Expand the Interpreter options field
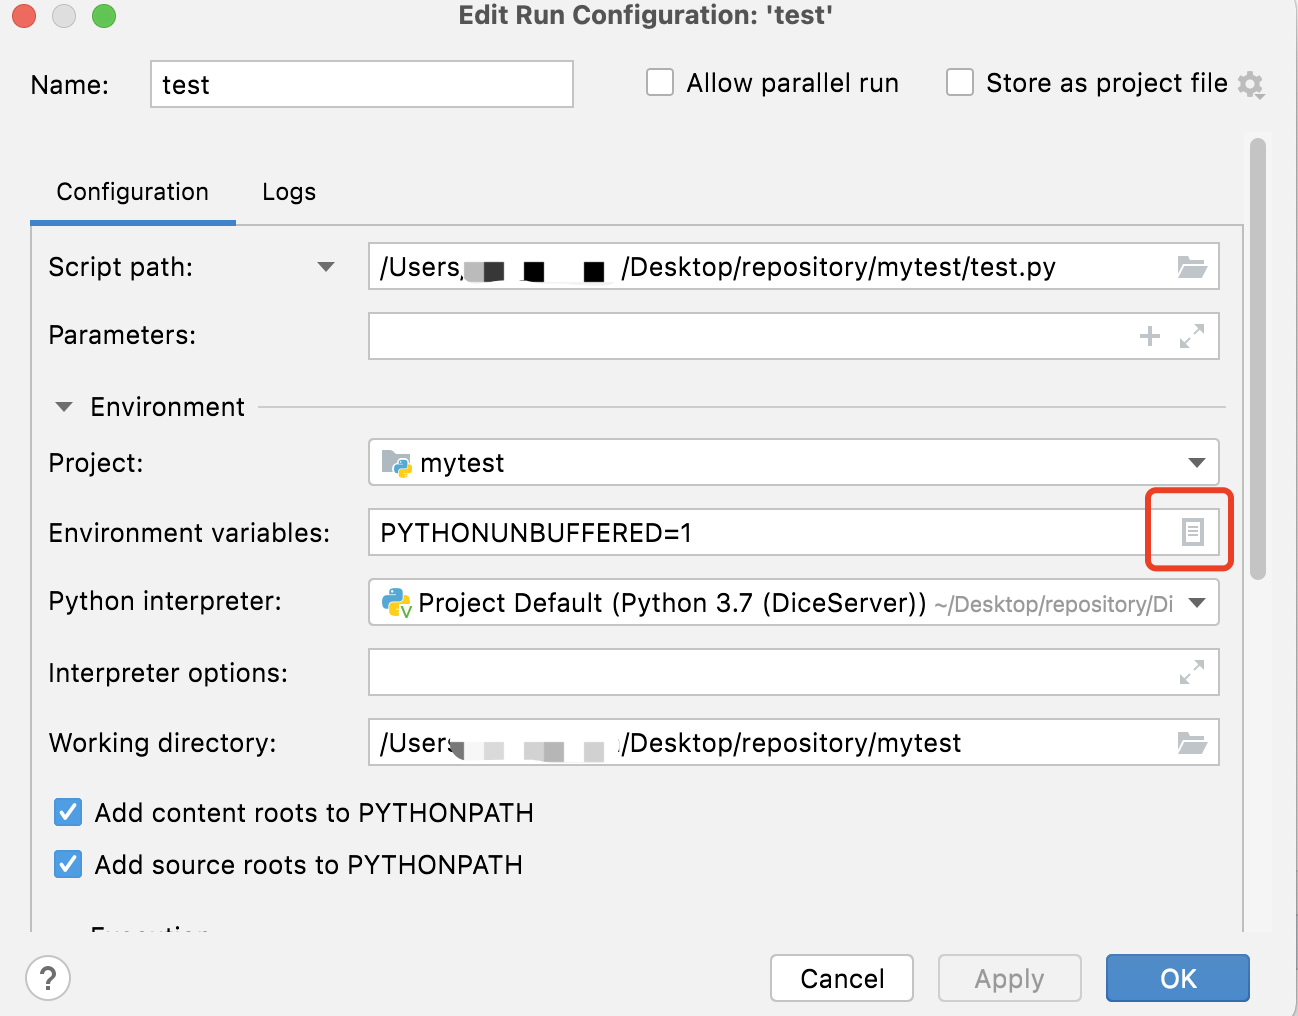The image size is (1298, 1016). [1192, 672]
